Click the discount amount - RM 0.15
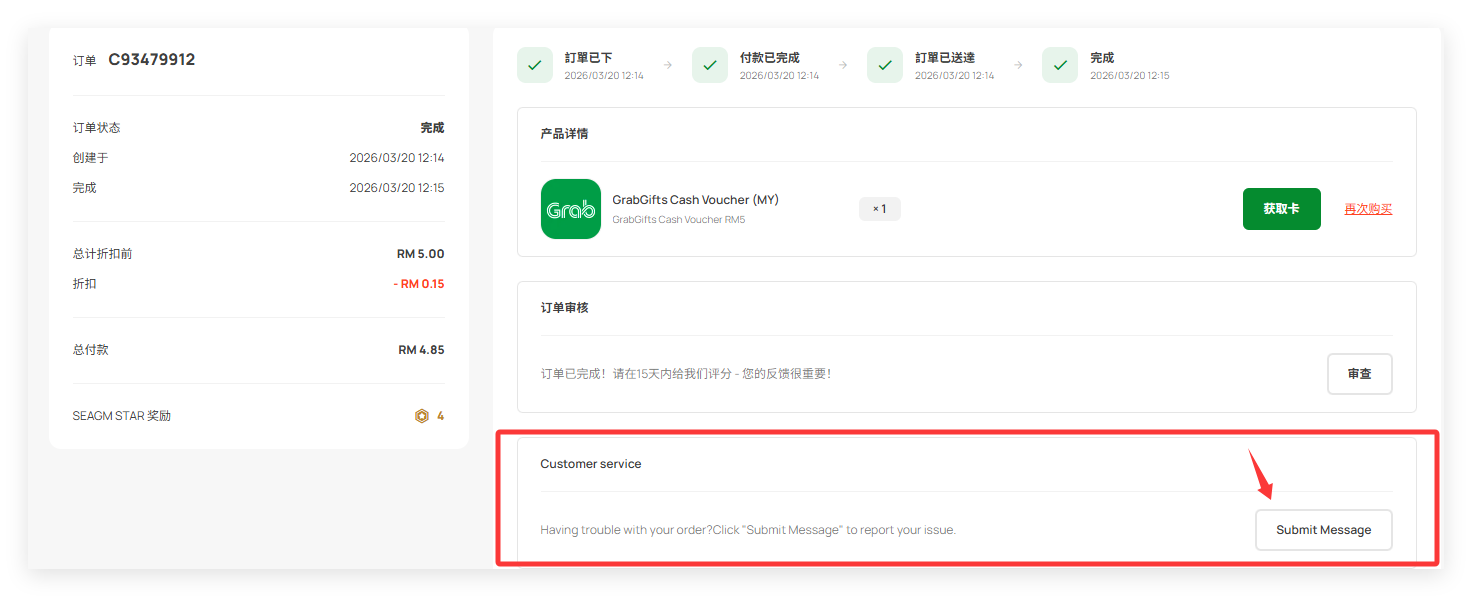The image size is (1472, 597). click(419, 284)
